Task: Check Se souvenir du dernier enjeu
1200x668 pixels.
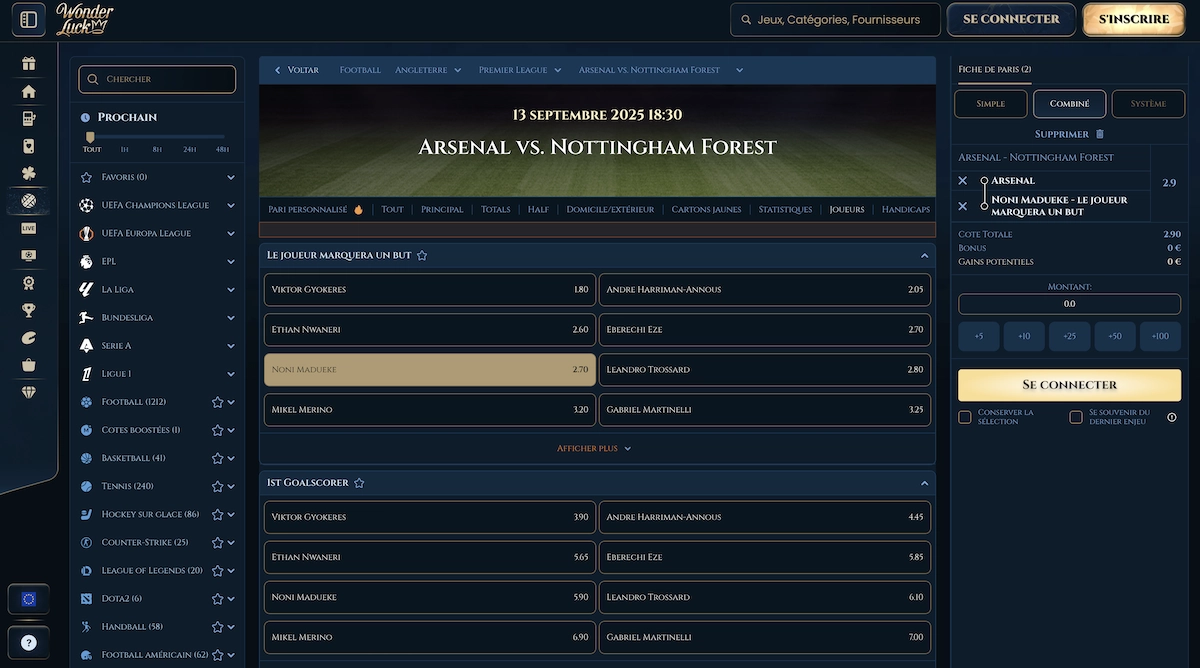Action: tap(1076, 416)
